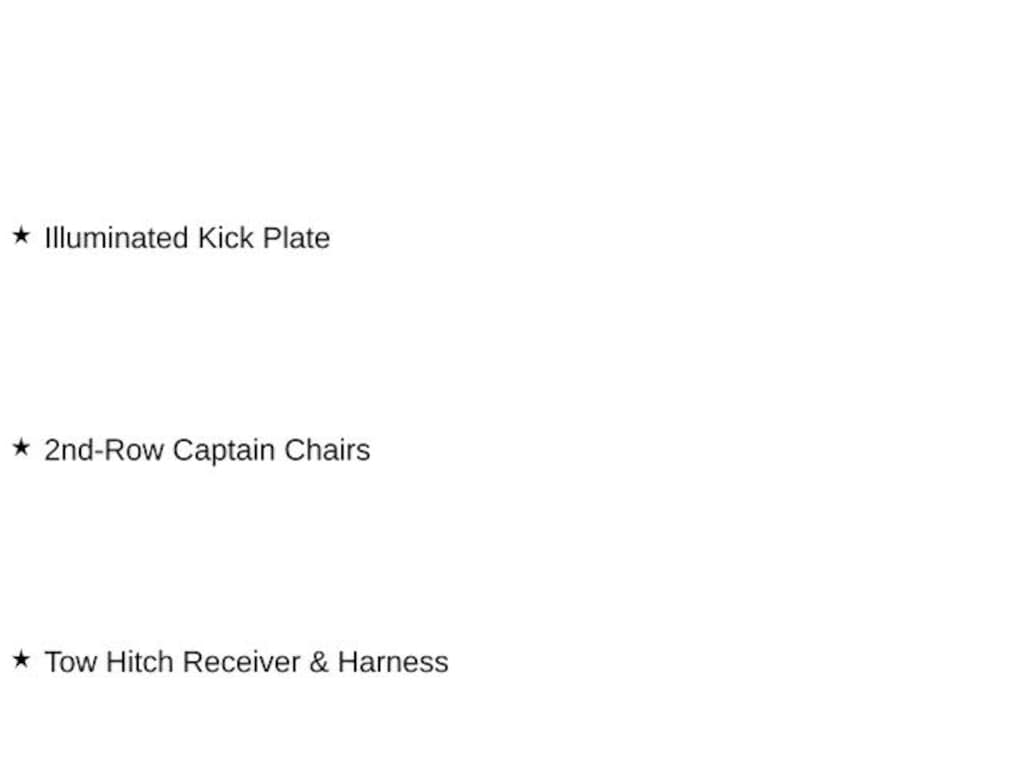1024x768 pixels.
Task: Click the word Illuminated
Action: [x=116, y=238]
